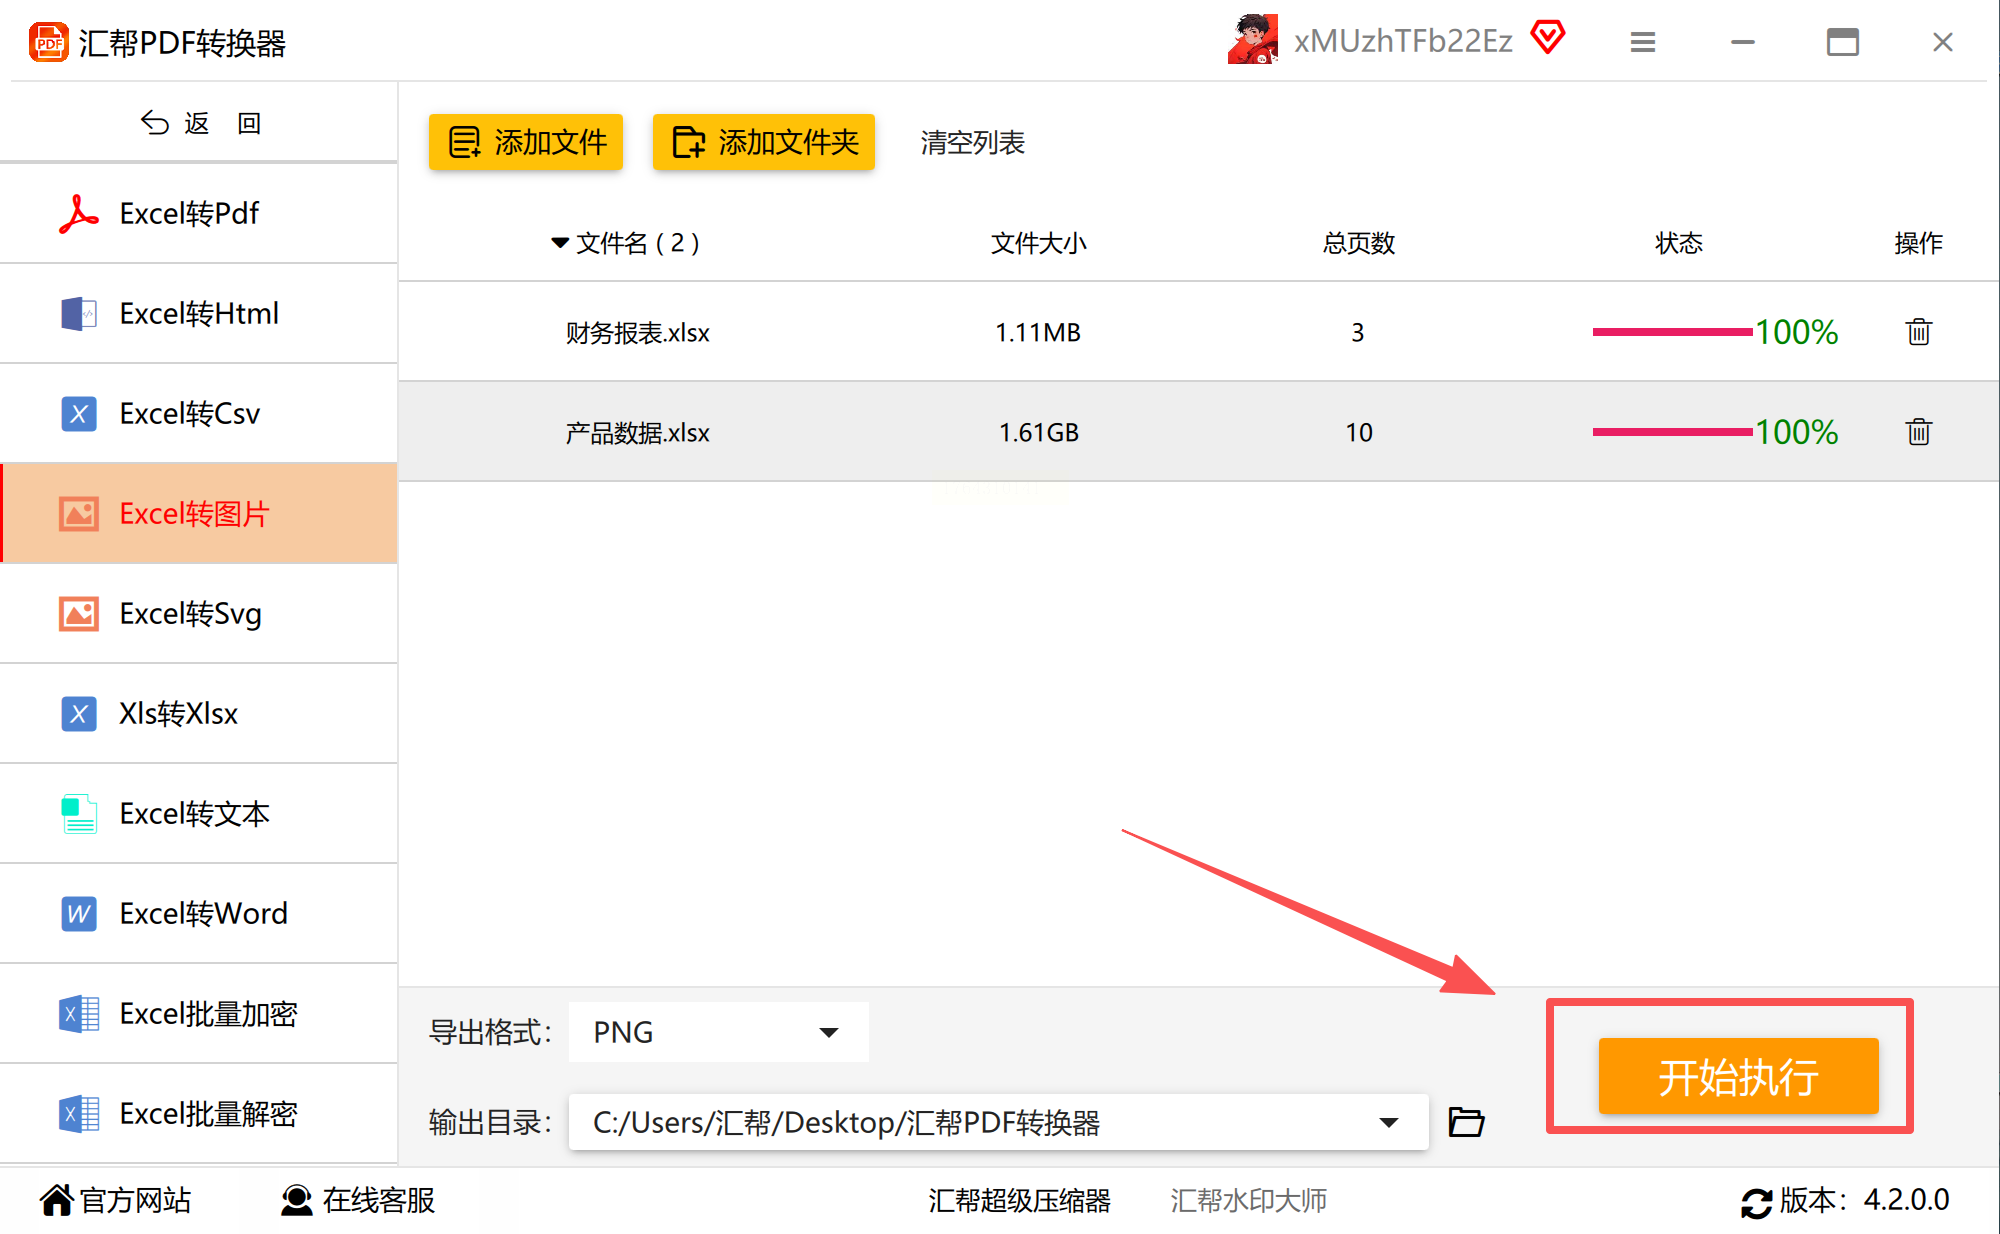
Task: Open 在线客服 support link
Action: point(358,1200)
